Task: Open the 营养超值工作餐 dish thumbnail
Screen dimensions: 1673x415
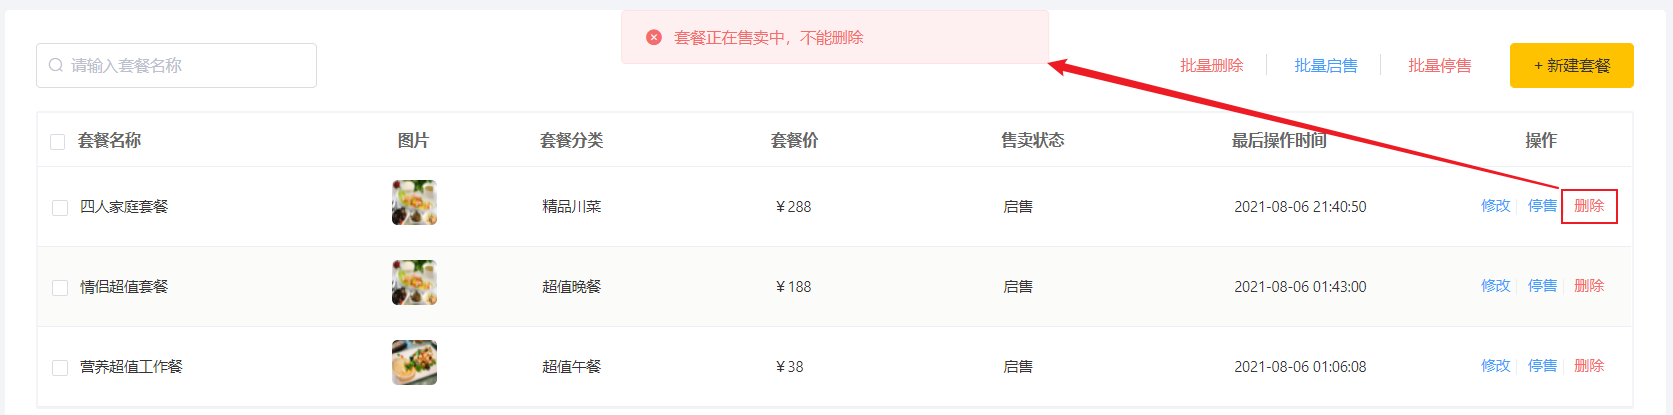Action: click(414, 362)
